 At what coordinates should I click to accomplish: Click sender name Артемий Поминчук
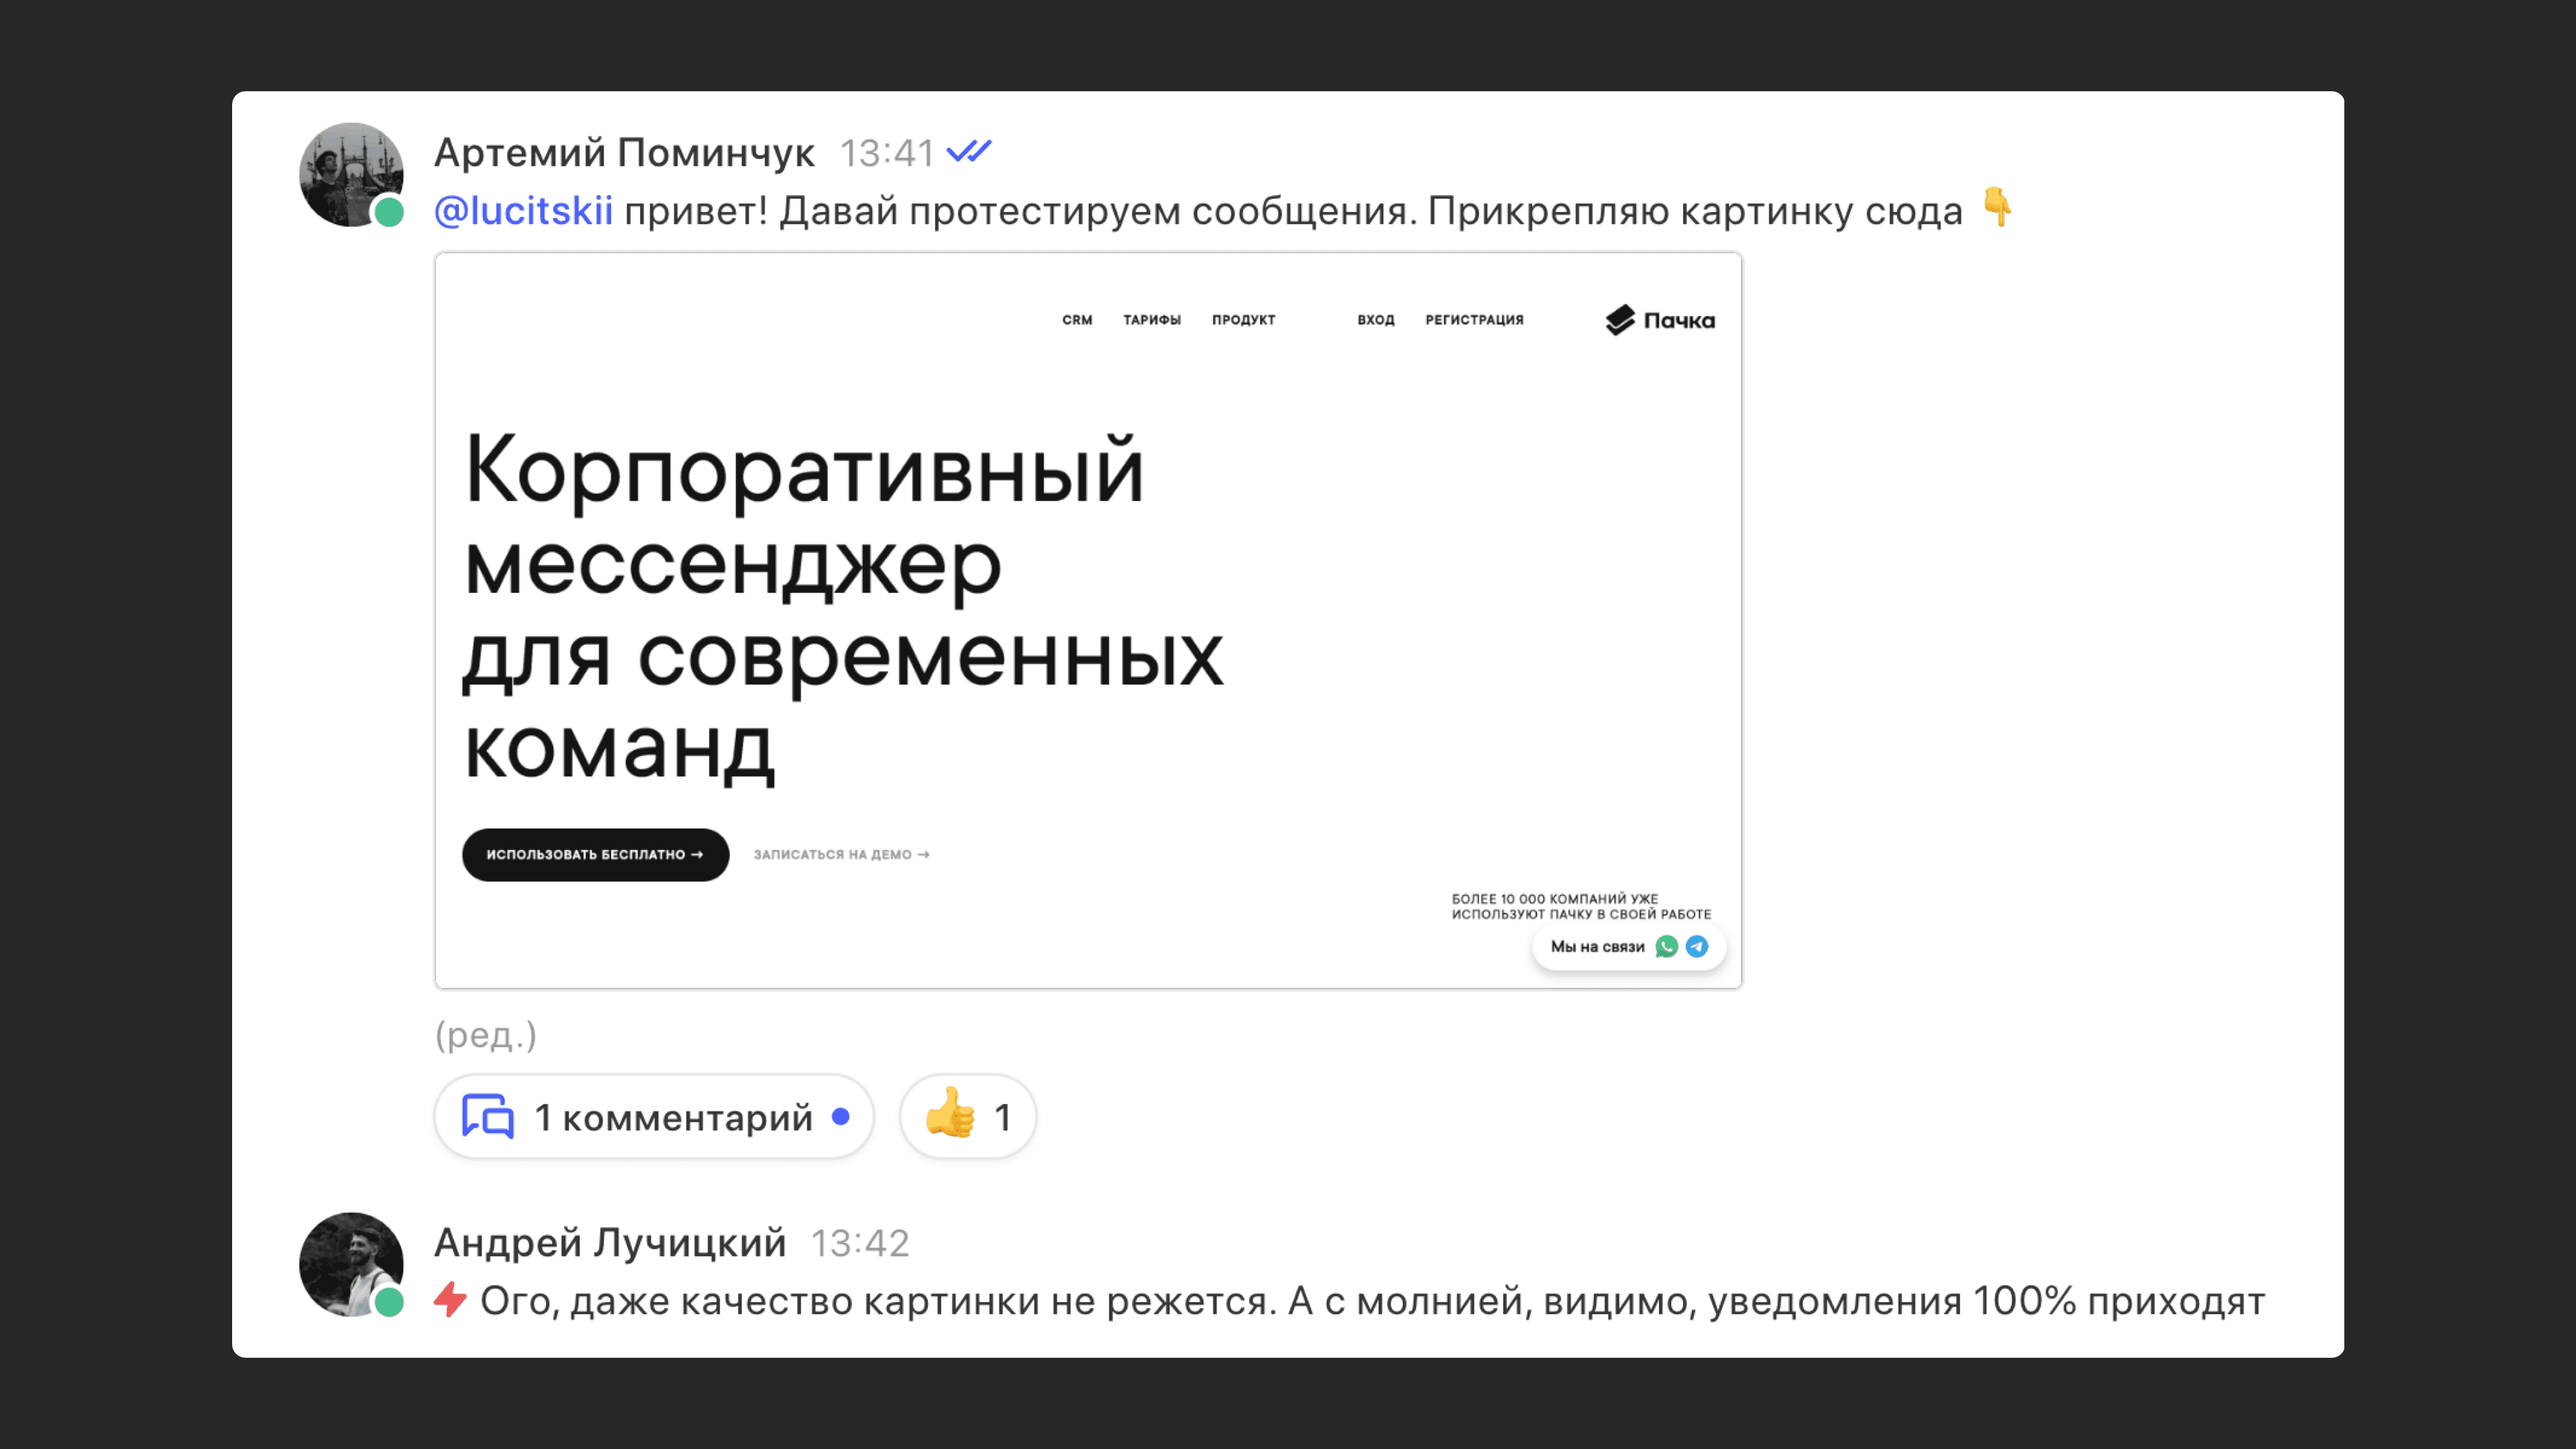tap(624, 153)
